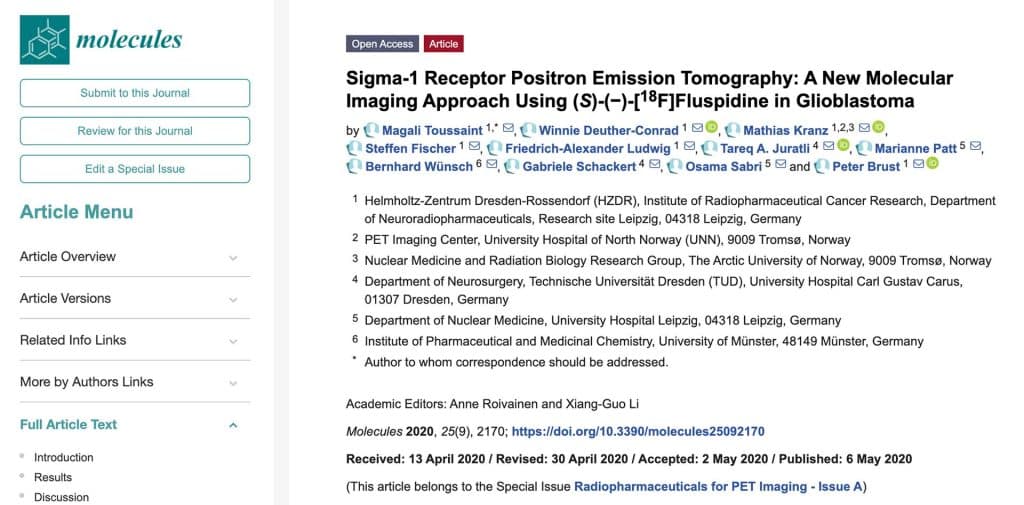The width and height of the screenshot is (1024, 505).
Task: Open More by Authors Links section
Action: pyautogui.click(x=135, y=382)
